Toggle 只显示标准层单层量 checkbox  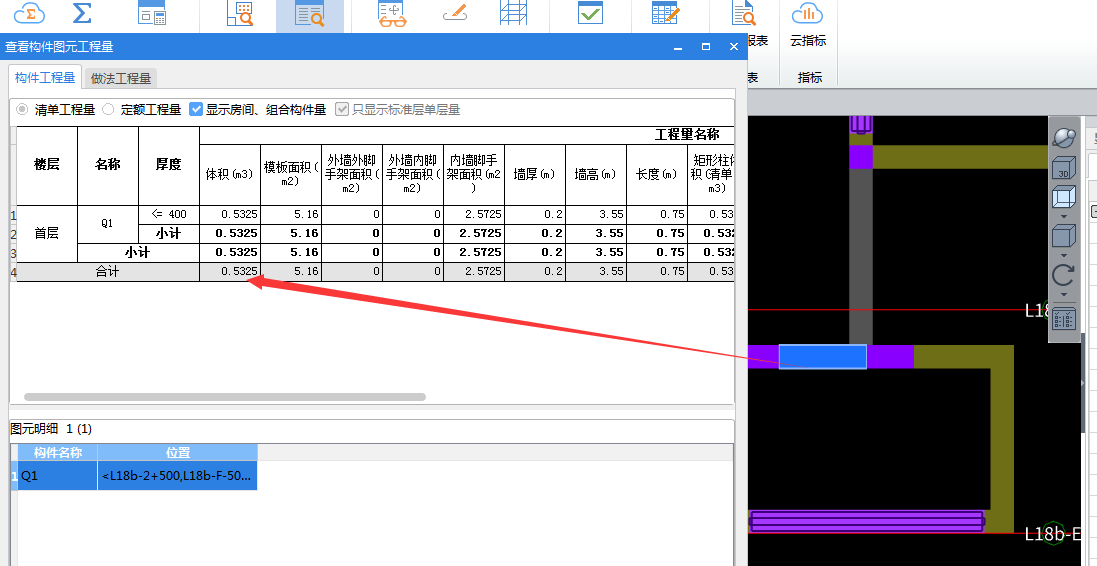click(x=342, y=109)
